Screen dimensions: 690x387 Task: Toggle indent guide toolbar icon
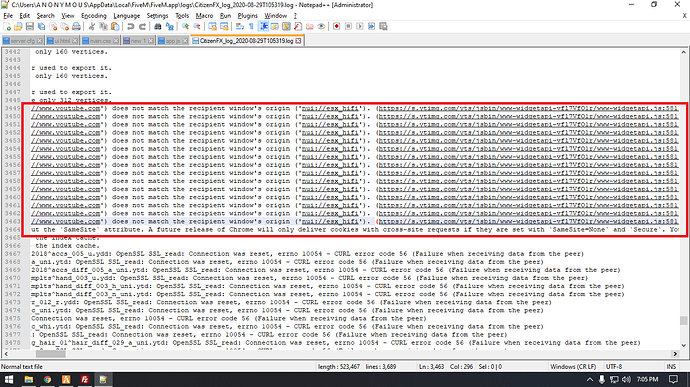pos(264,26)
